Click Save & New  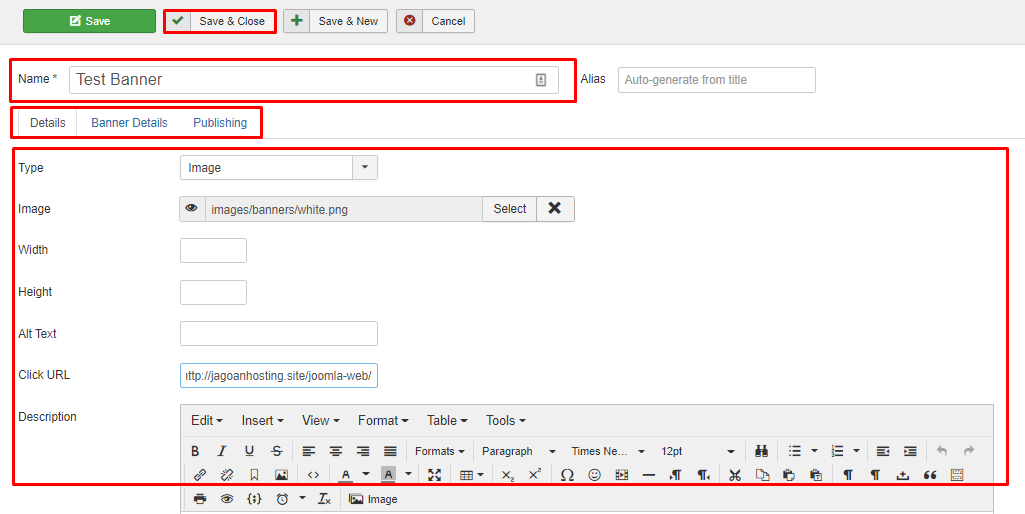[x=335, y=21]
